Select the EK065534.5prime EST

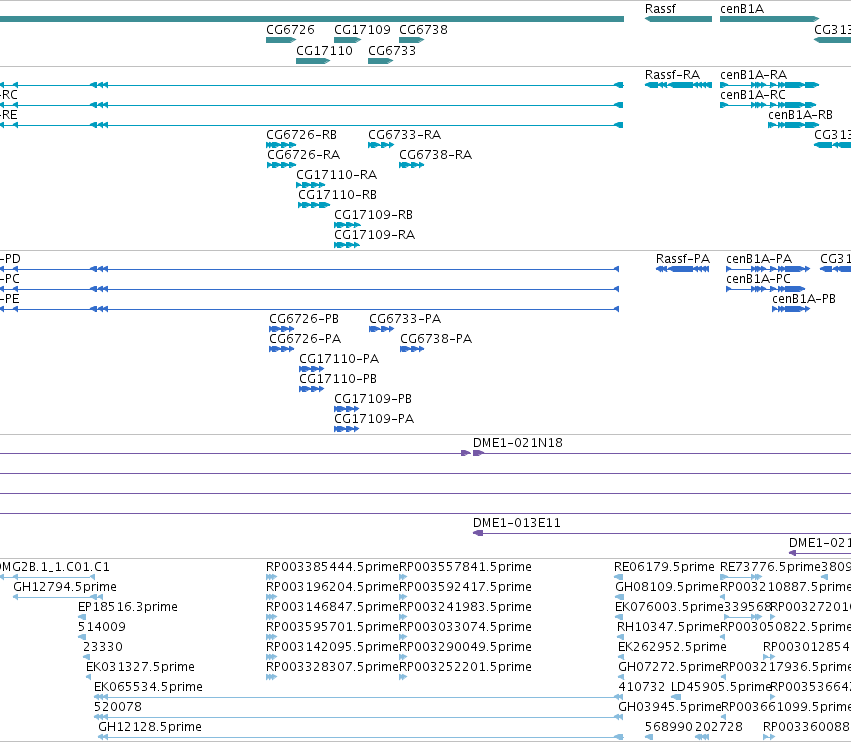coord(359,697)
